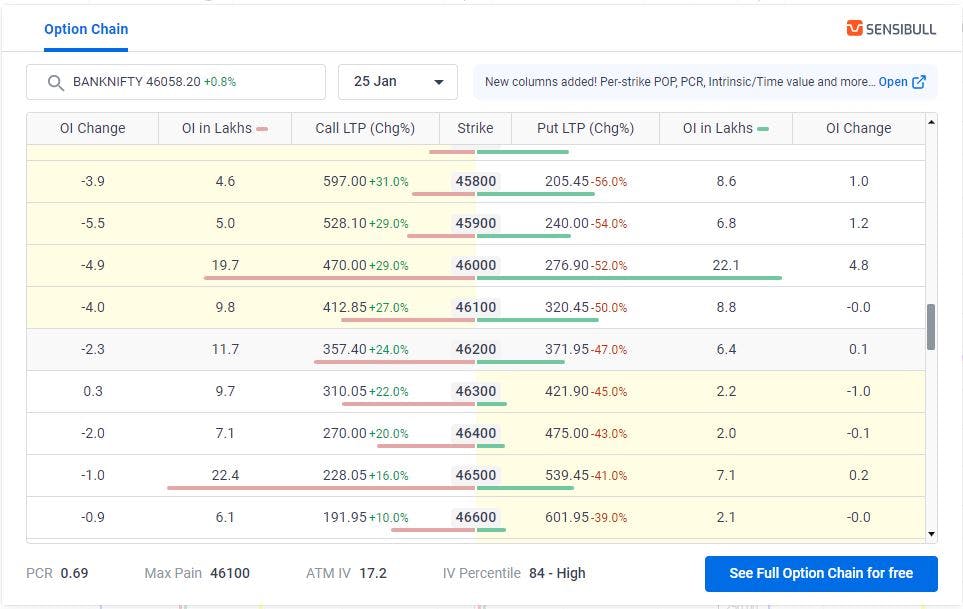Select strike 46000
Screen dimensions: 963x609
click(x=476, y=265)
